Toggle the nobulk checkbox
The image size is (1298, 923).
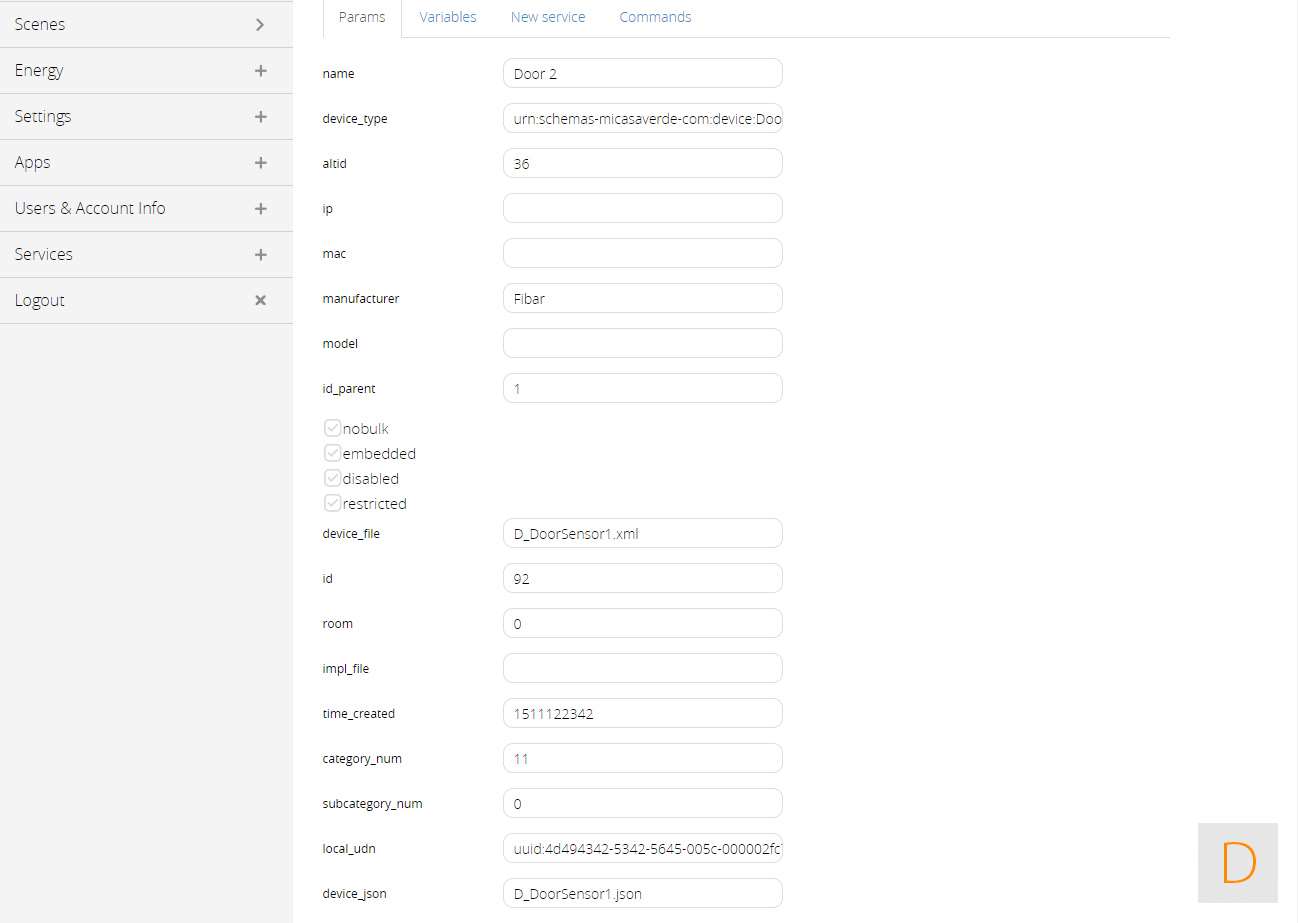coord(333,428)
